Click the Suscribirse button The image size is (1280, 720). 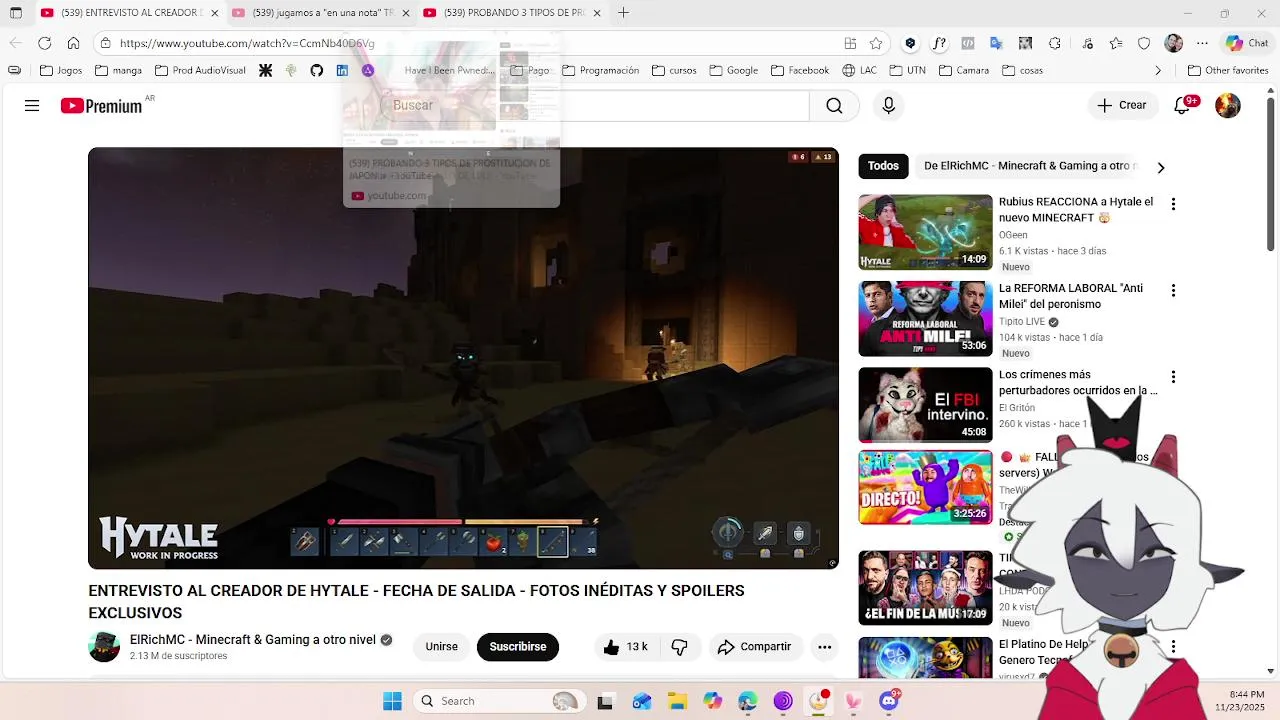517,647
